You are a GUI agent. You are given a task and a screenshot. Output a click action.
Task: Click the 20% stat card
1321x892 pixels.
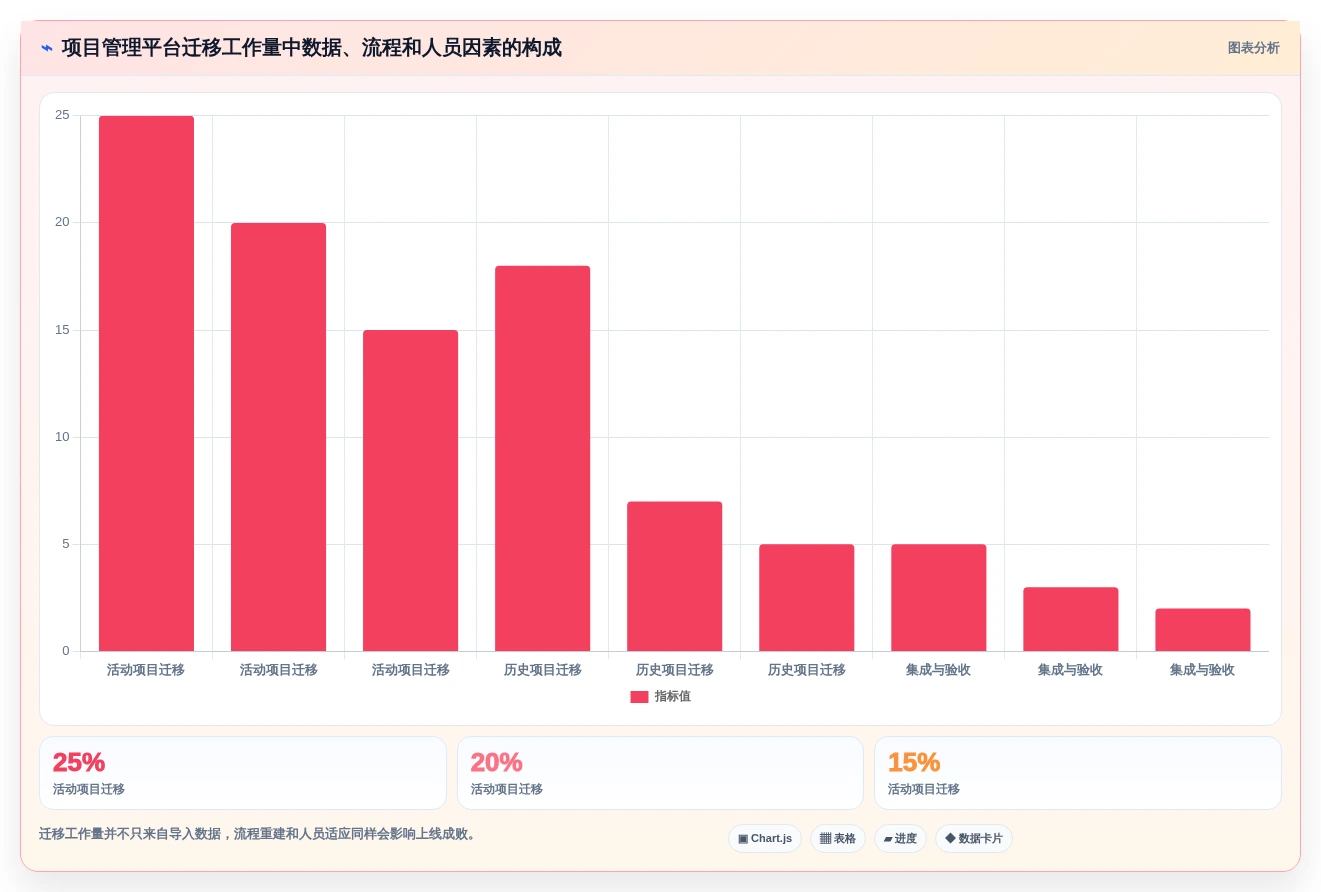[x=660, y=773]
